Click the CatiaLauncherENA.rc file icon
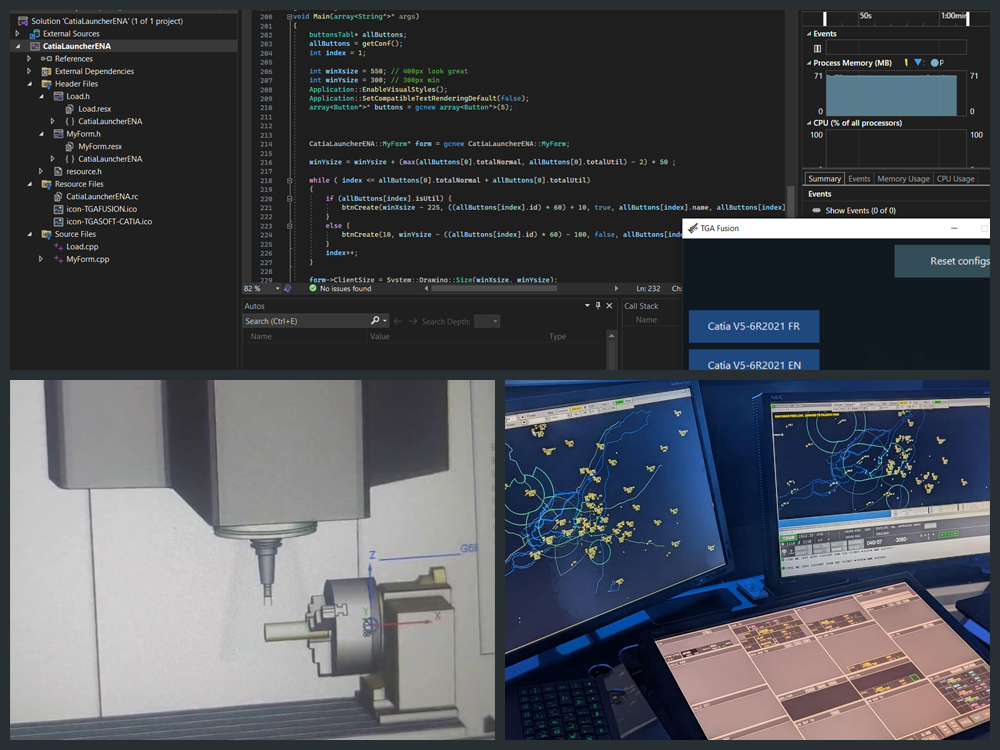The height and width of the screenshot is (750, 1000). tap(59, 196)
